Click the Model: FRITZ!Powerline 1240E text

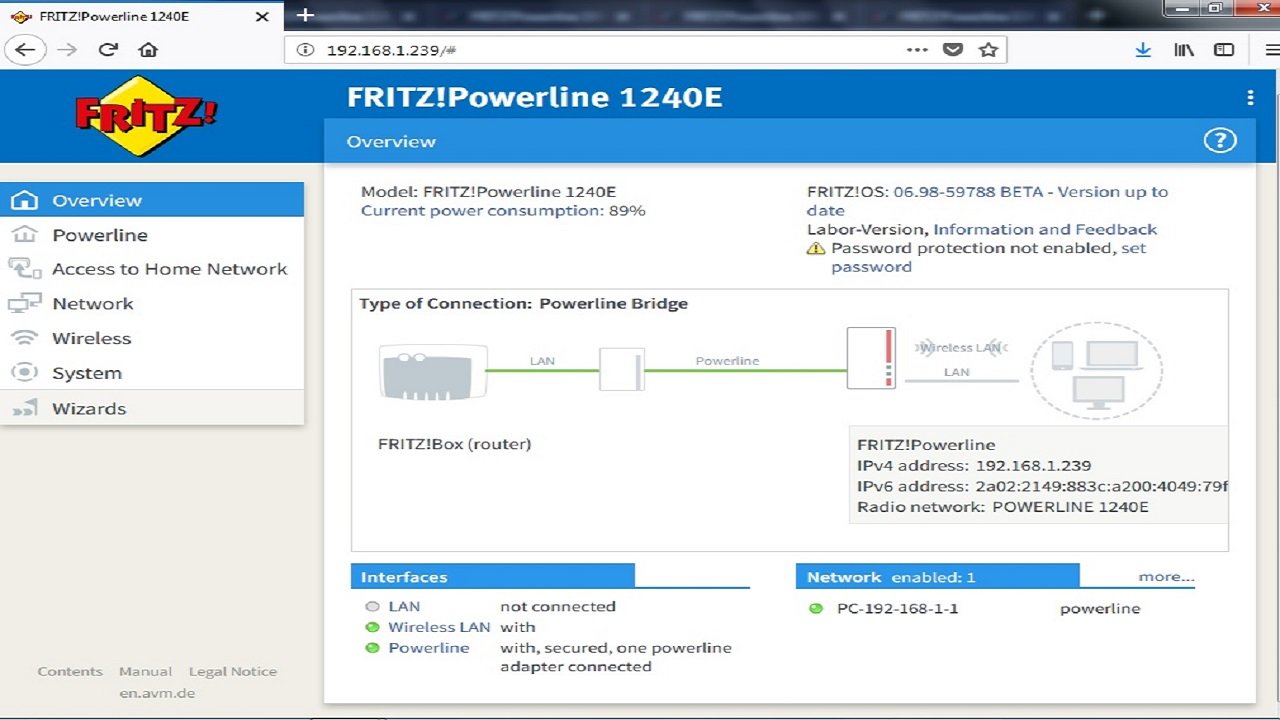tap(489, 192)
